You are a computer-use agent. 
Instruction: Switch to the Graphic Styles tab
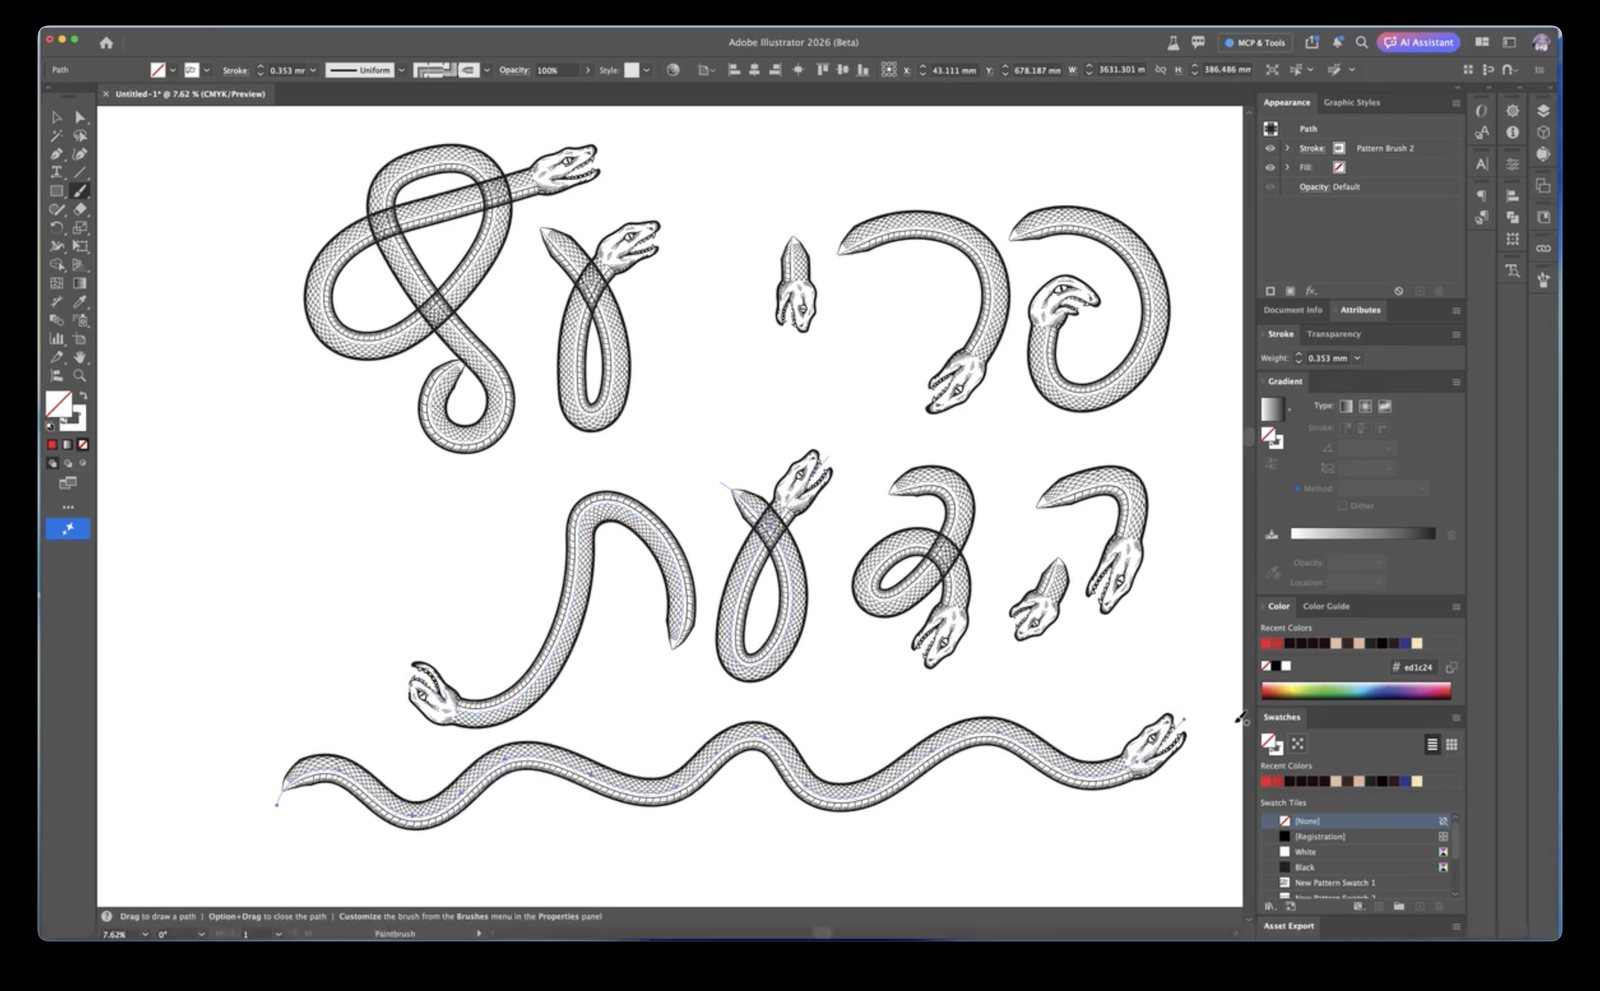pyautogui.click(x=1351, y=102)
